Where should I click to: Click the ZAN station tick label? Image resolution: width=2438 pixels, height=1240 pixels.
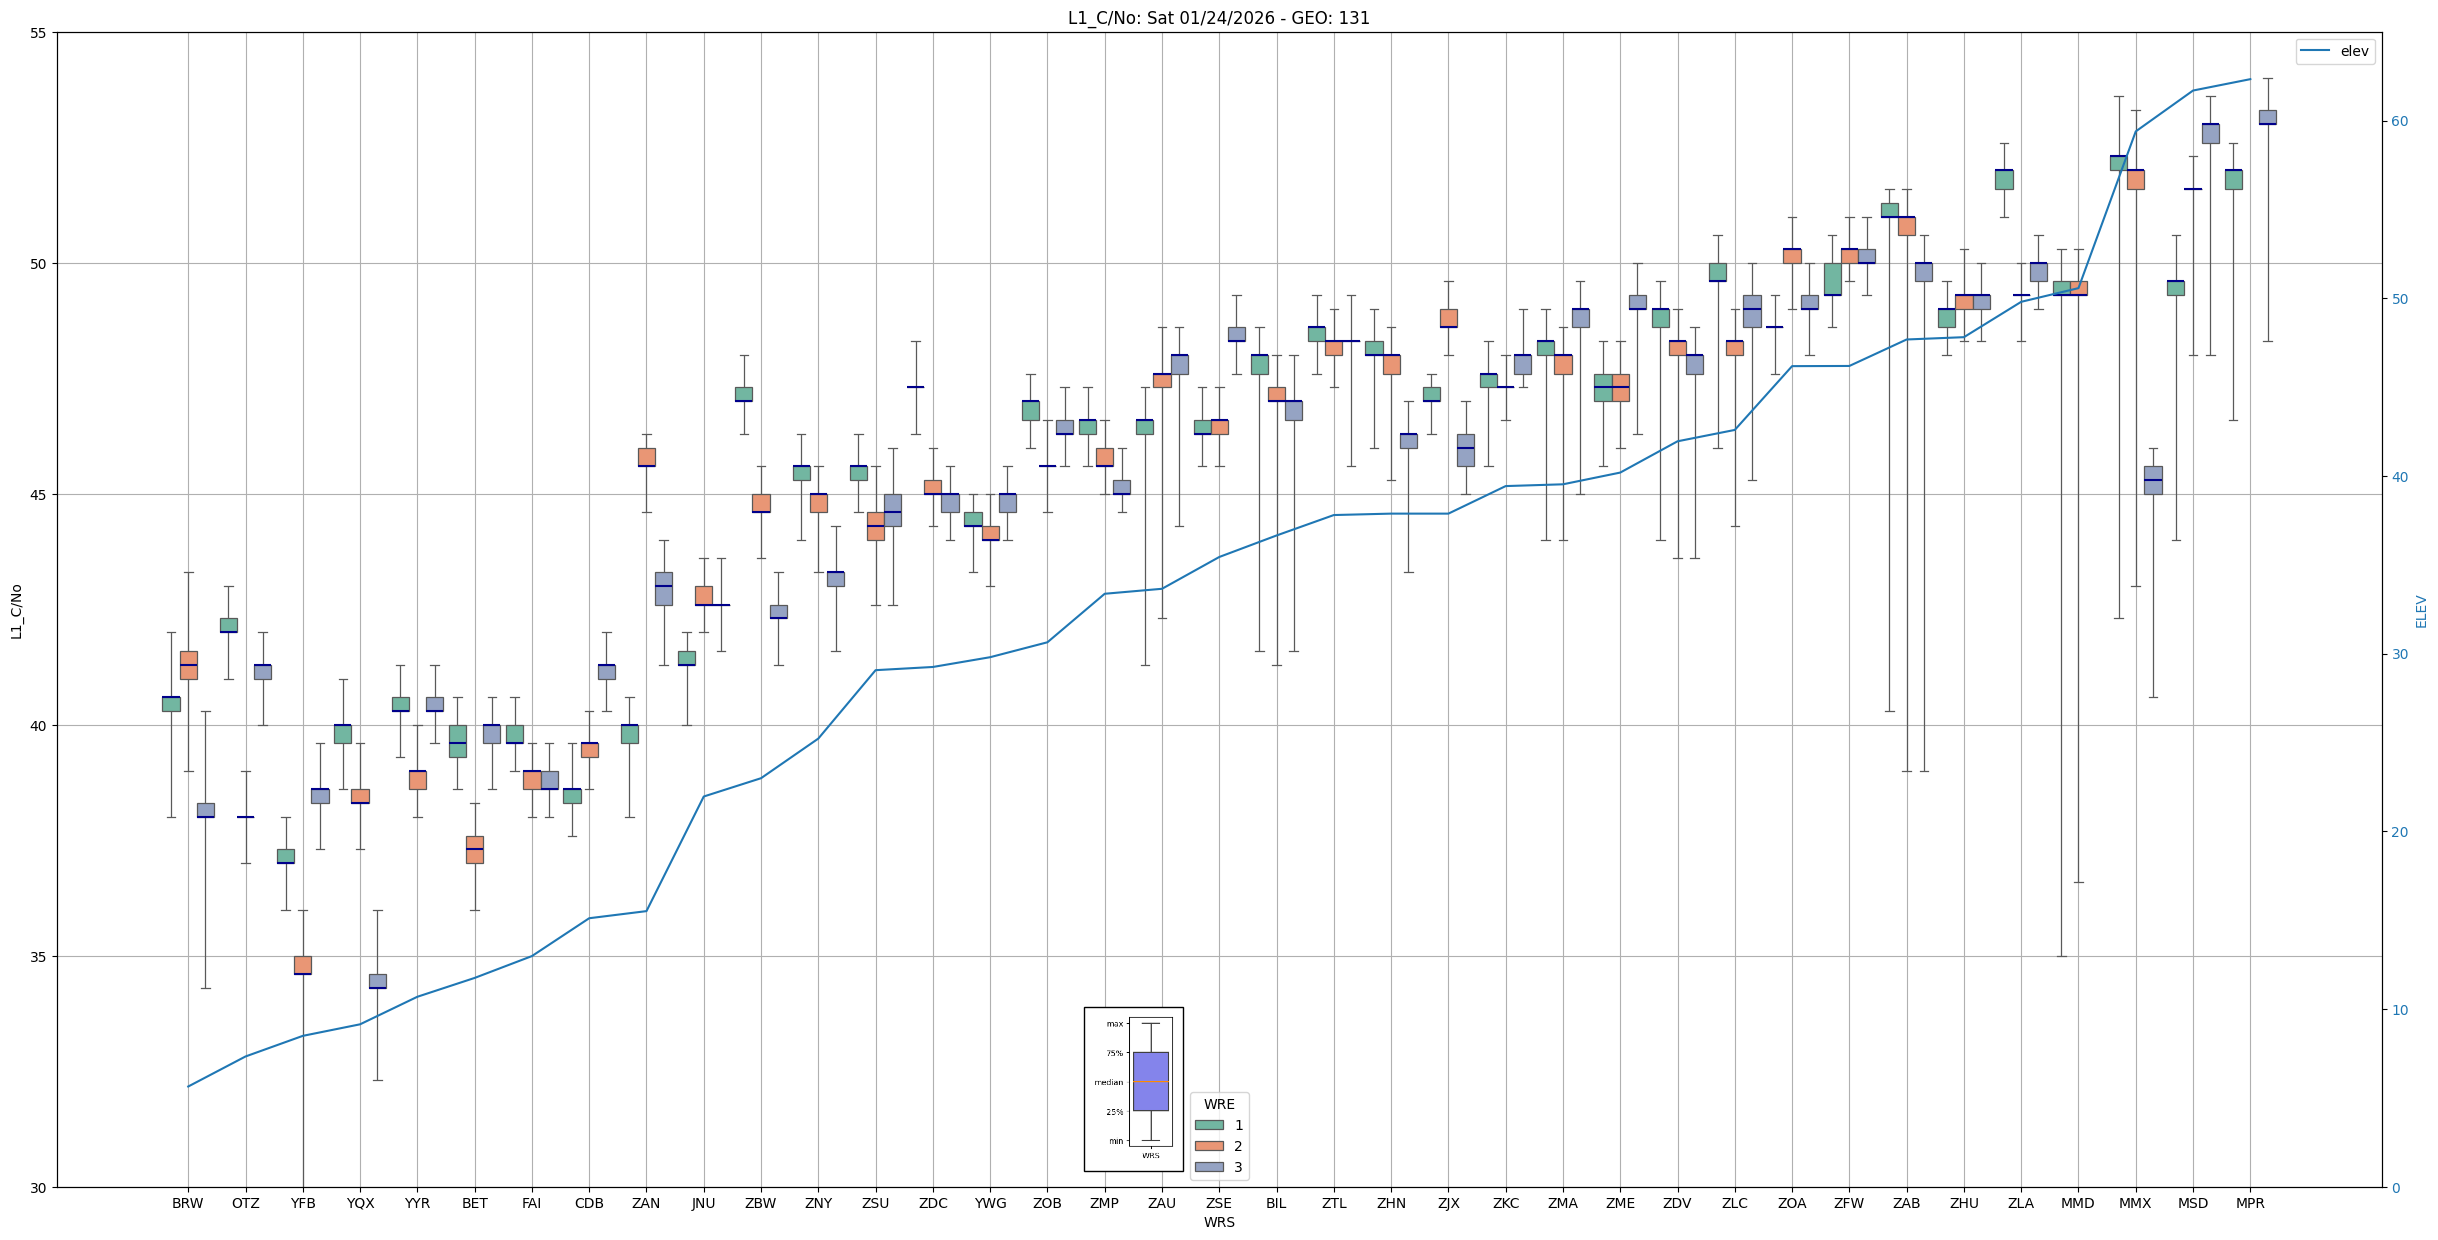point(646,1203)
